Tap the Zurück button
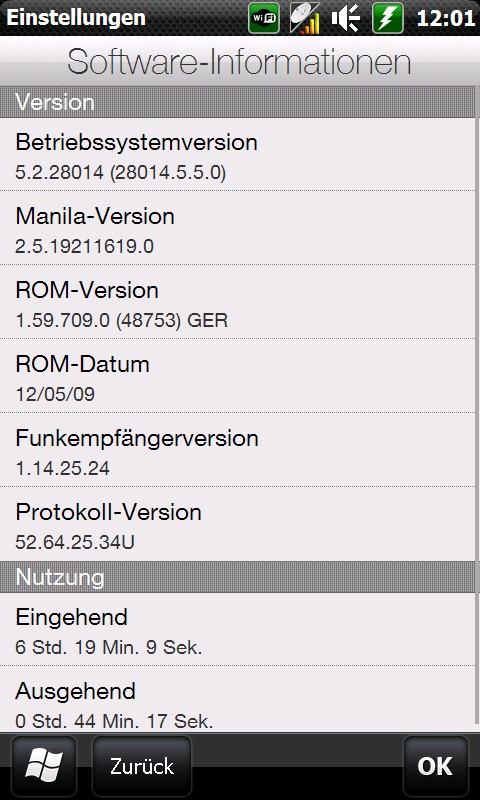Image resolution: width=480 pixels, height=800 pixels. (142, 766)
